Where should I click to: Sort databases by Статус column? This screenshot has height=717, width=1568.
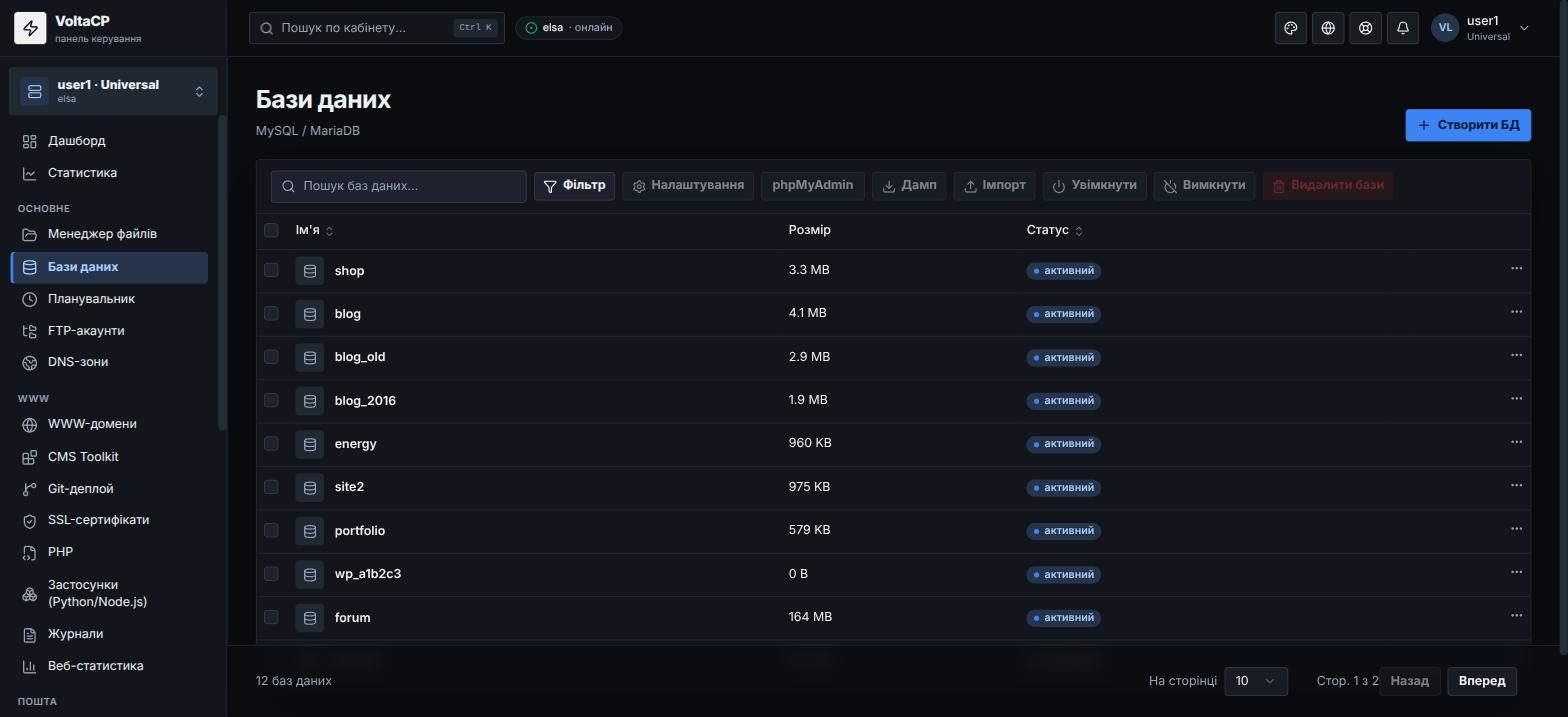click(1054, 230)
